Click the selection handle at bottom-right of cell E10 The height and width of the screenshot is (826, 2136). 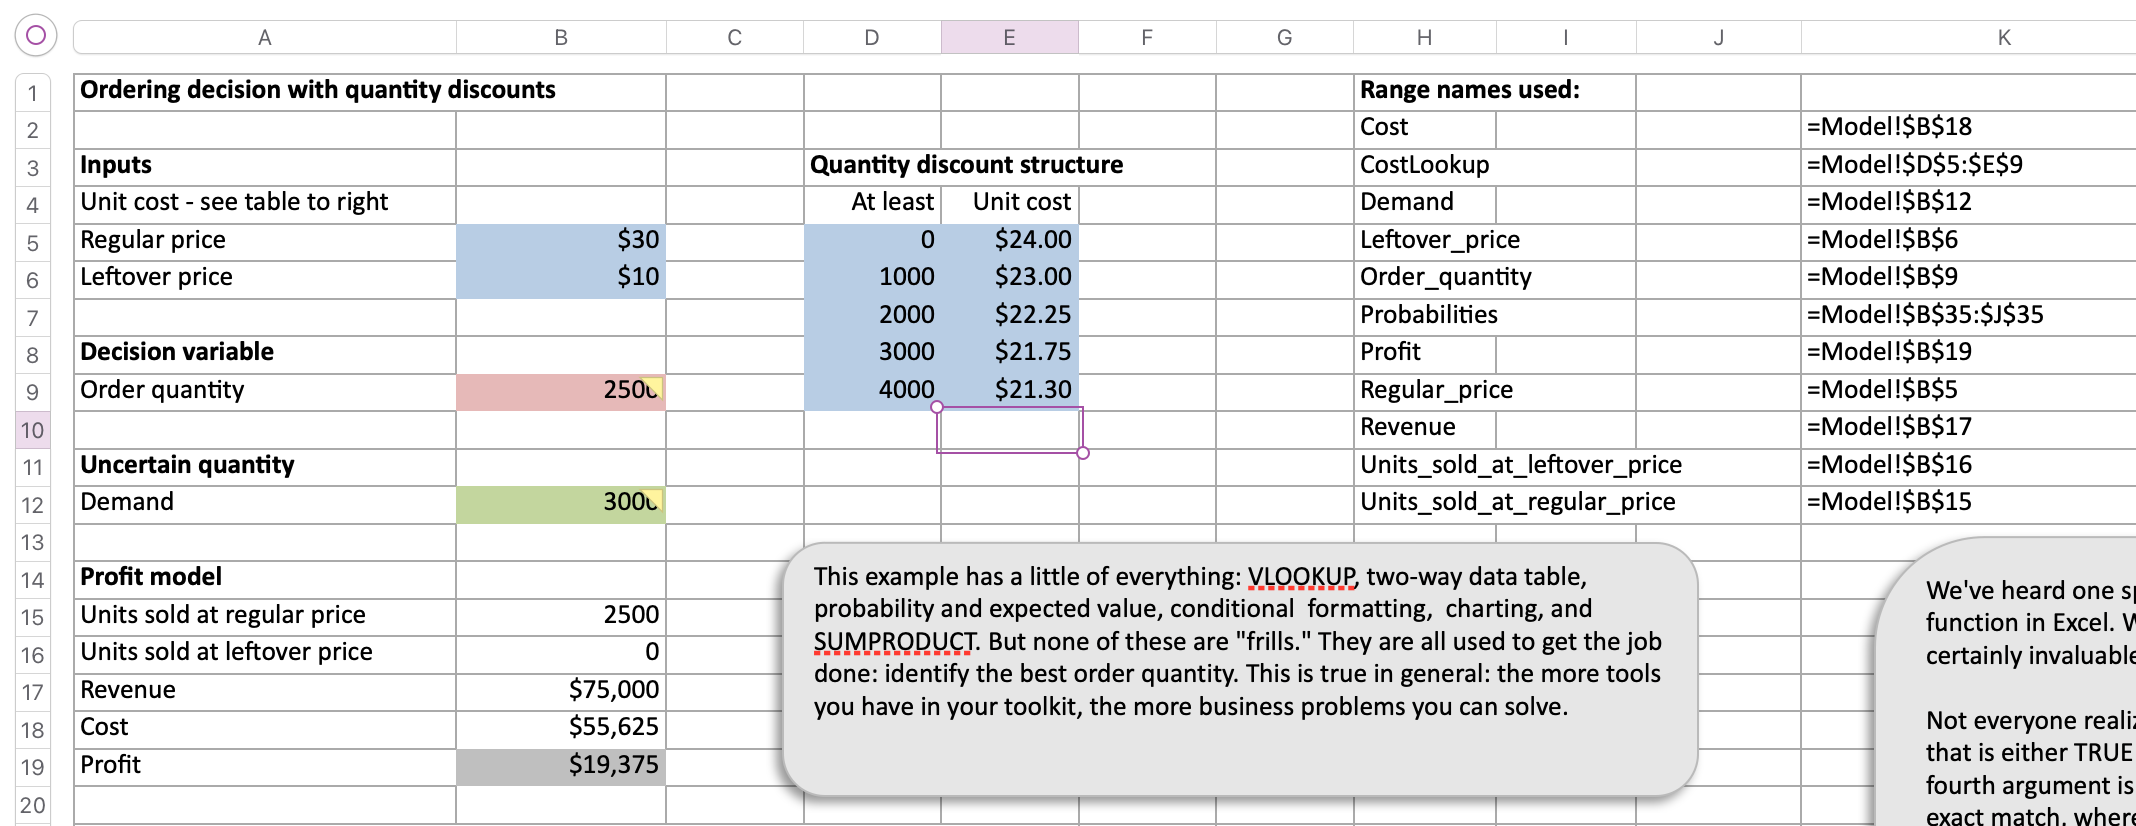tap(1083, 453)
